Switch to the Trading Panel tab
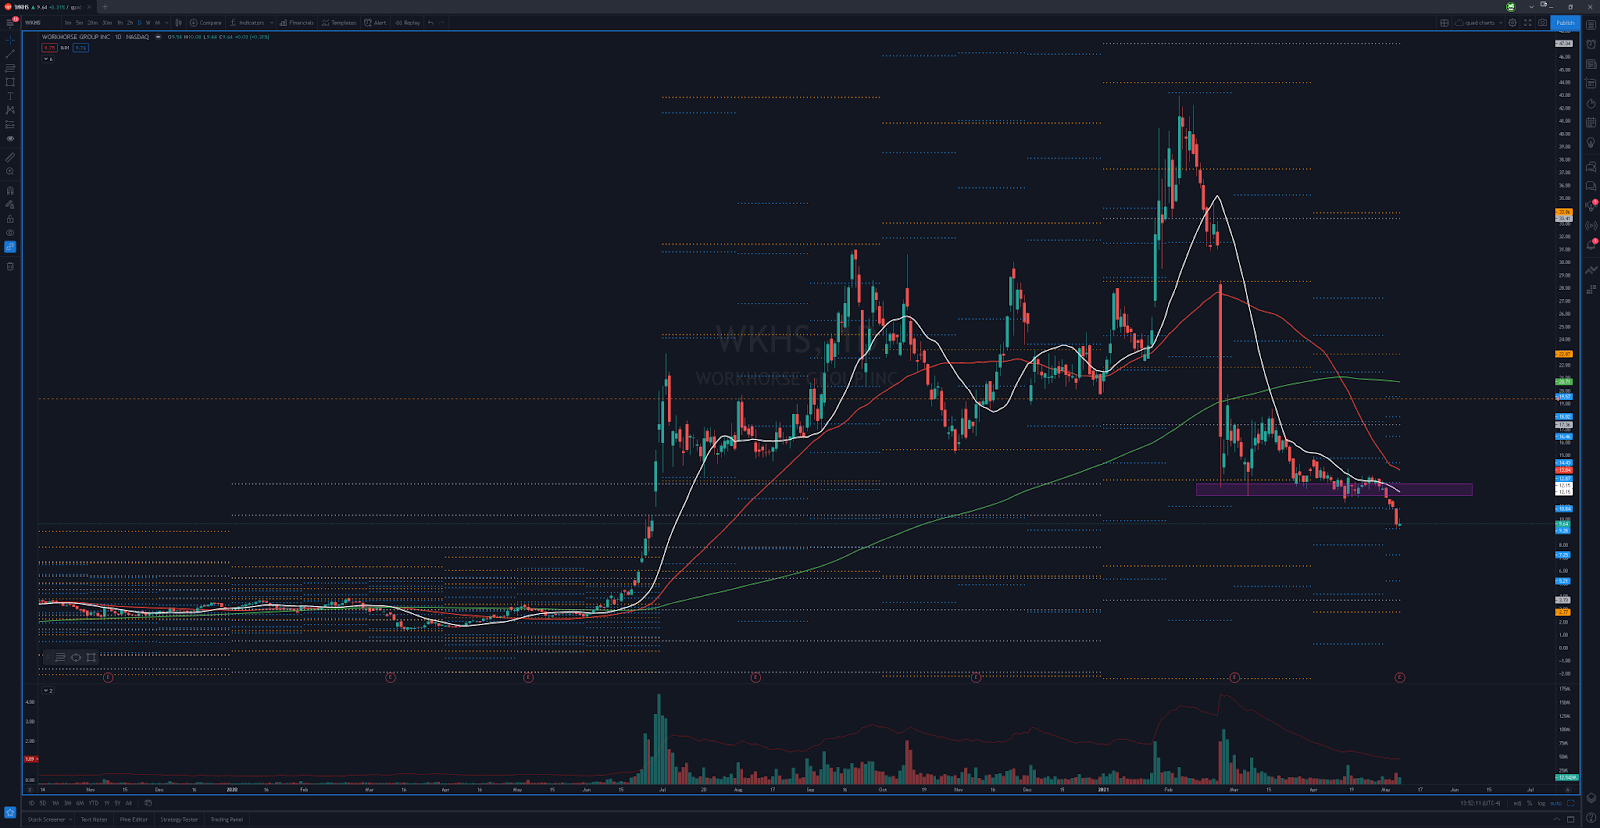This screenshot has height=828, width=1600. tap(227, 819)
